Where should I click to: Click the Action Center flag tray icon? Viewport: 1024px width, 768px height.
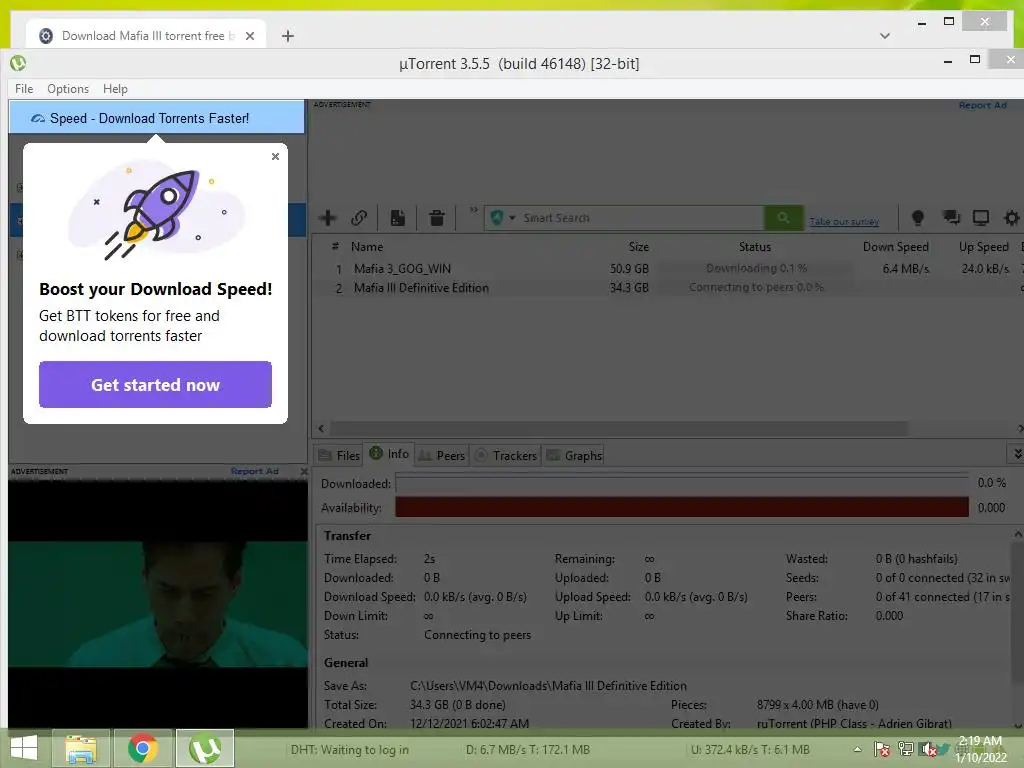tap(881, 749)
